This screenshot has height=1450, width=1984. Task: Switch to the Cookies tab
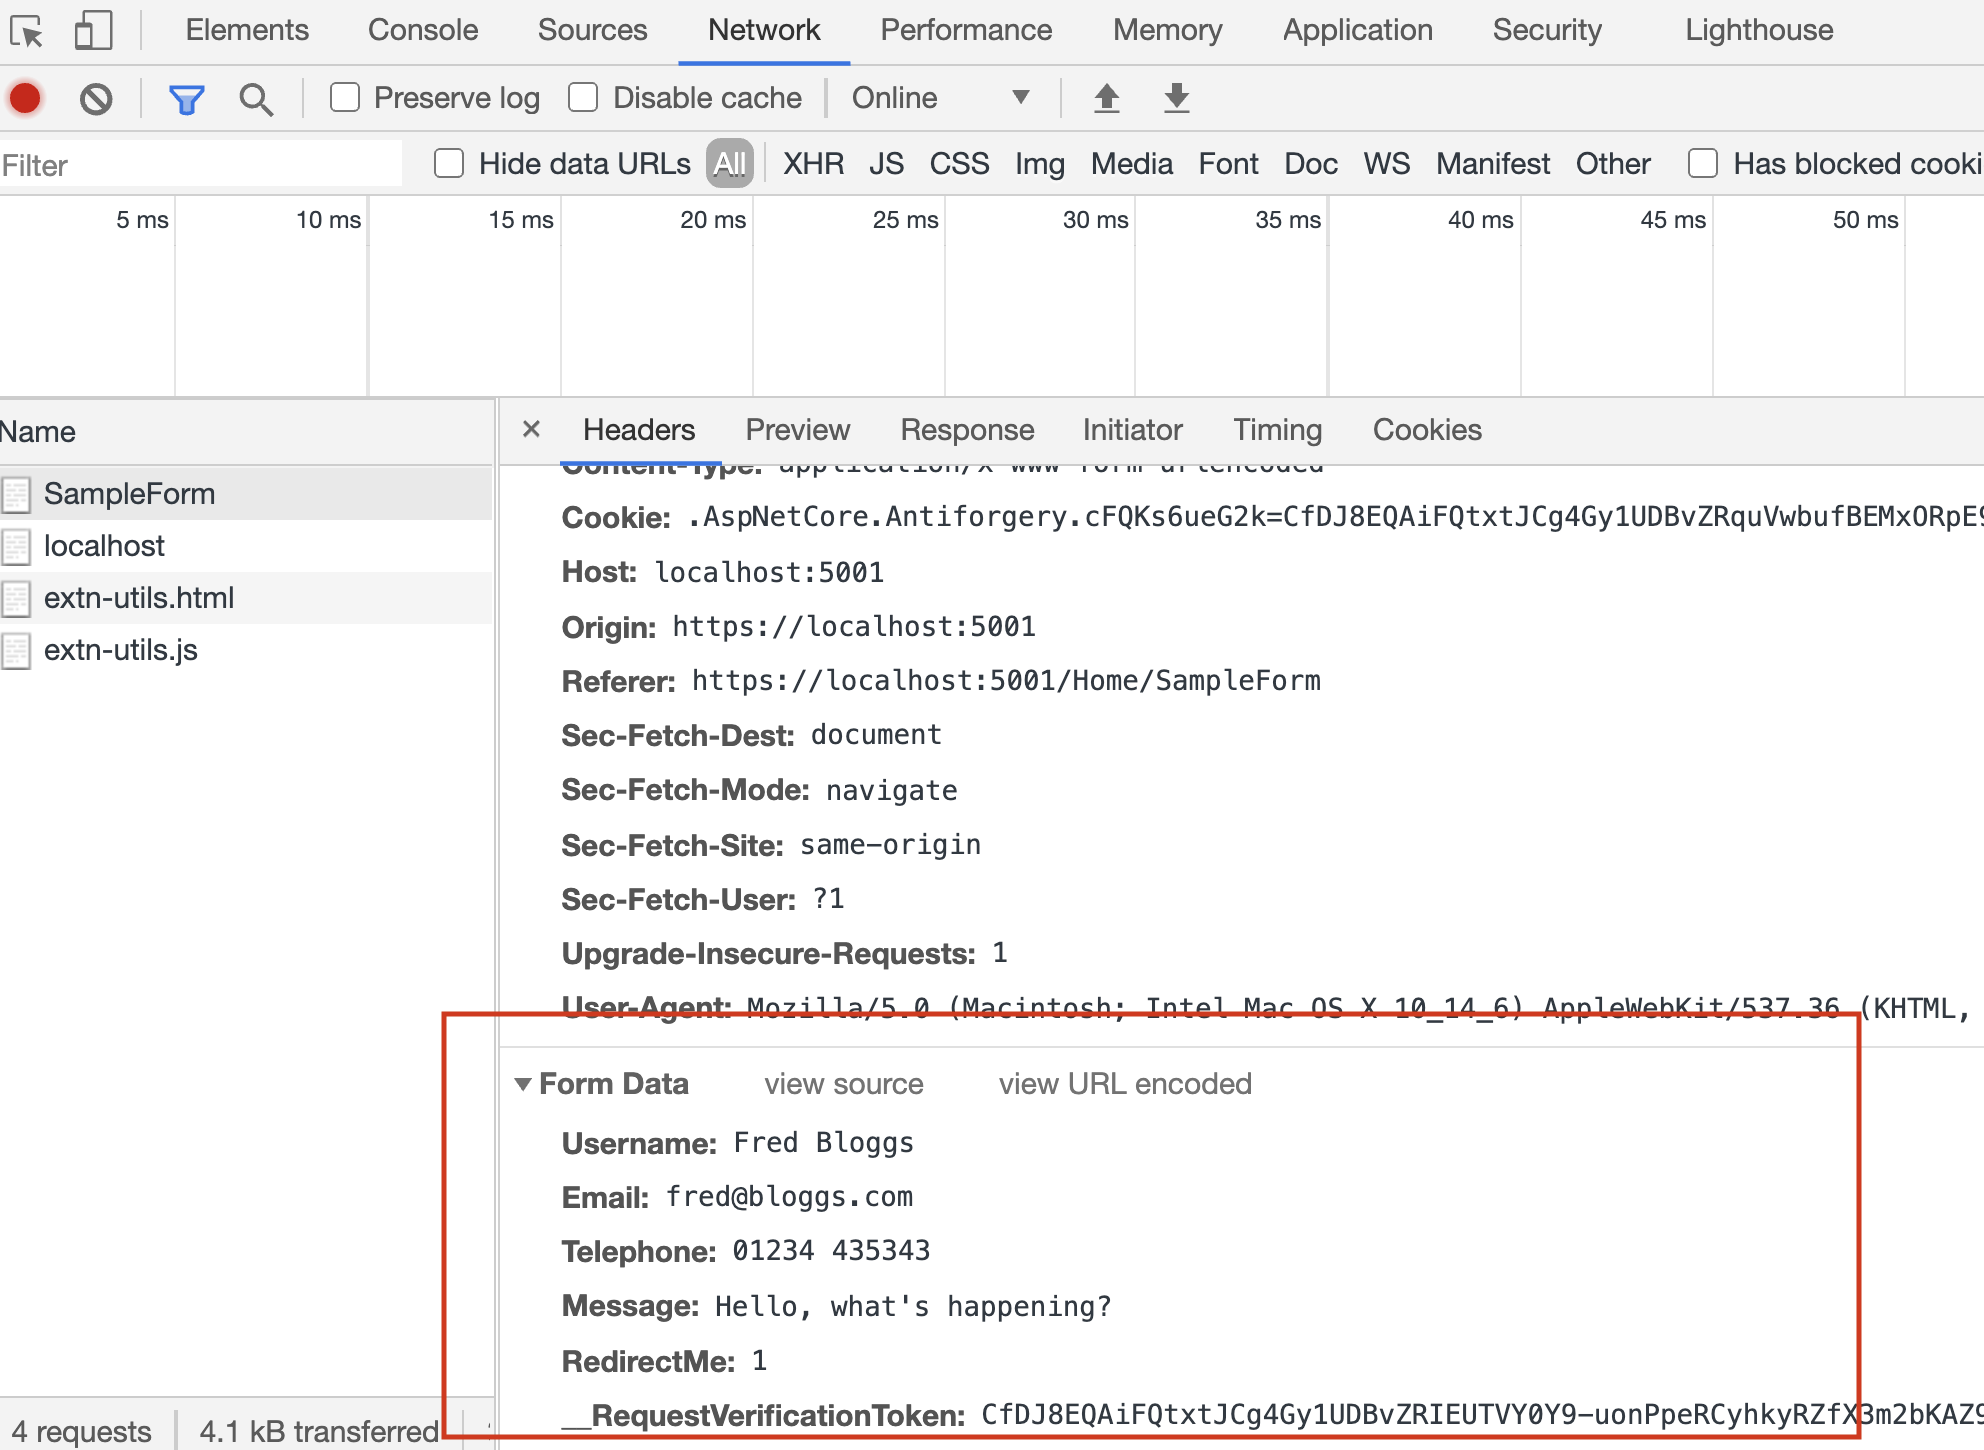[1427, 430]
